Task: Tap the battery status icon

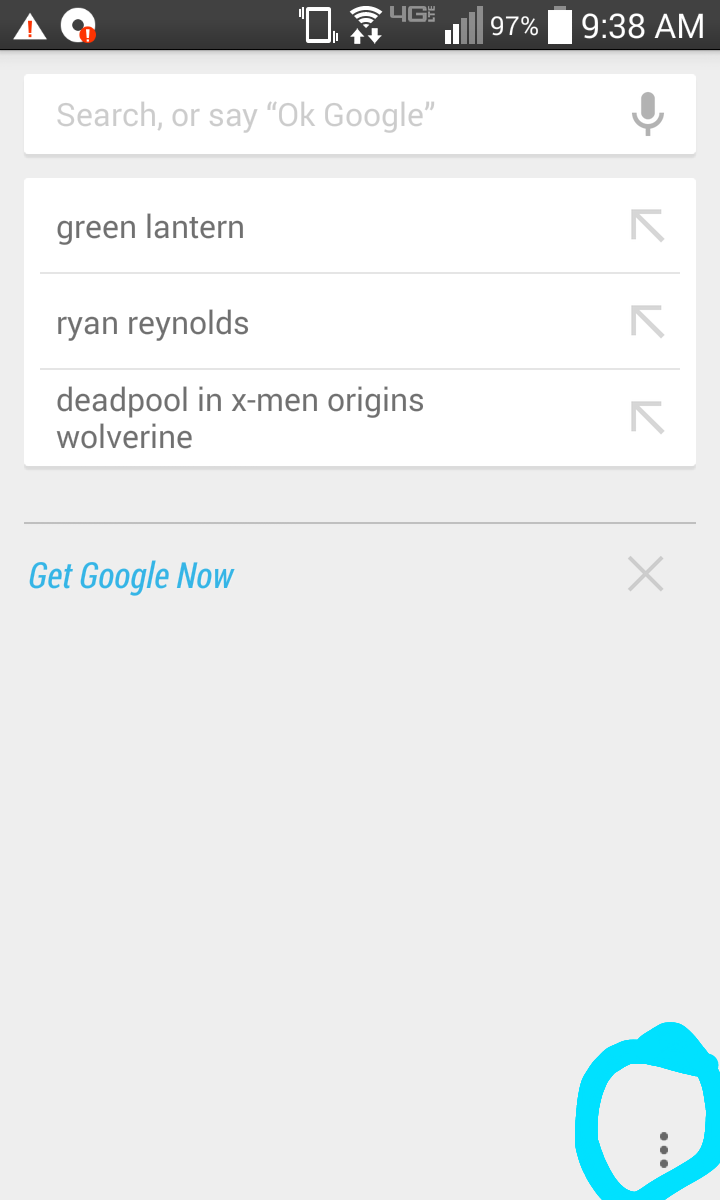Action: coord(560,25)
